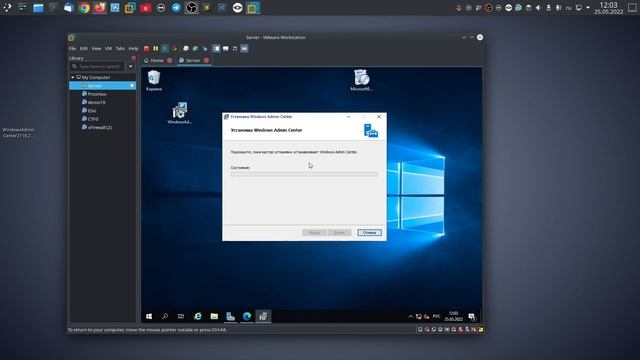
Task: Toggle the show library view toolbar icon
Action: [x=216, y=49]
